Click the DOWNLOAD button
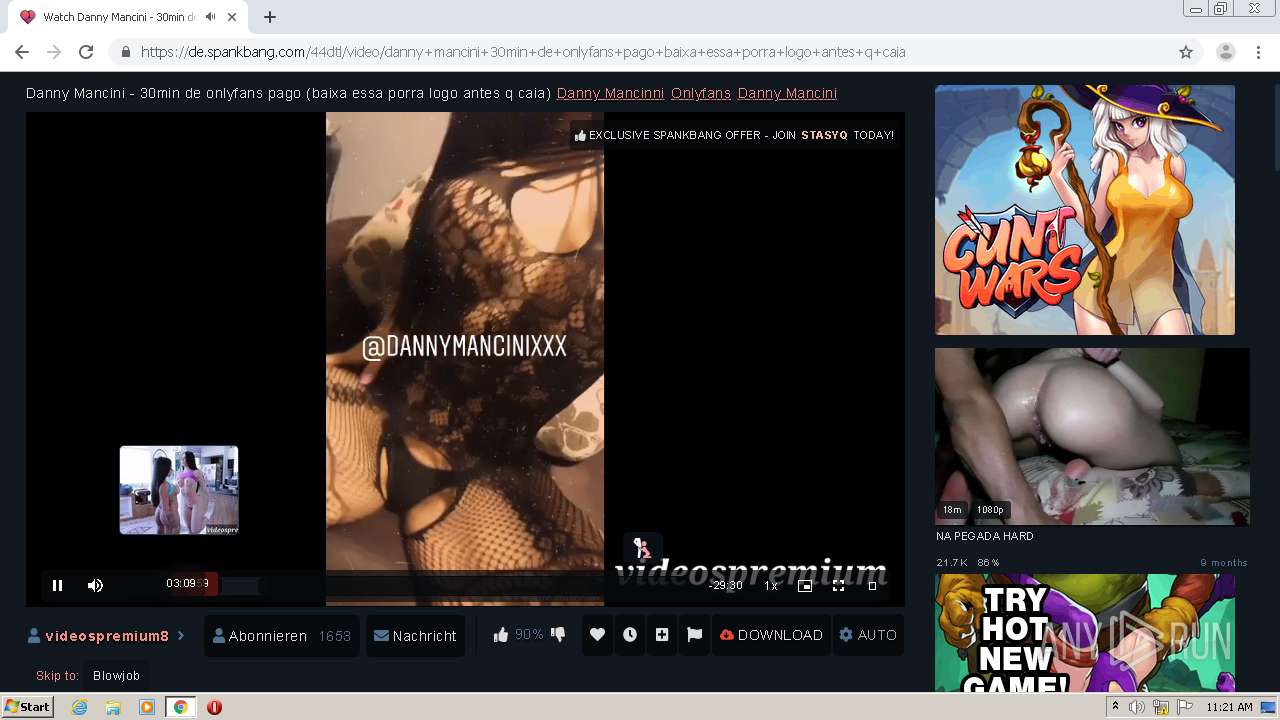The height and width of the screenshot is (720, 1280). tap(771, 635)
